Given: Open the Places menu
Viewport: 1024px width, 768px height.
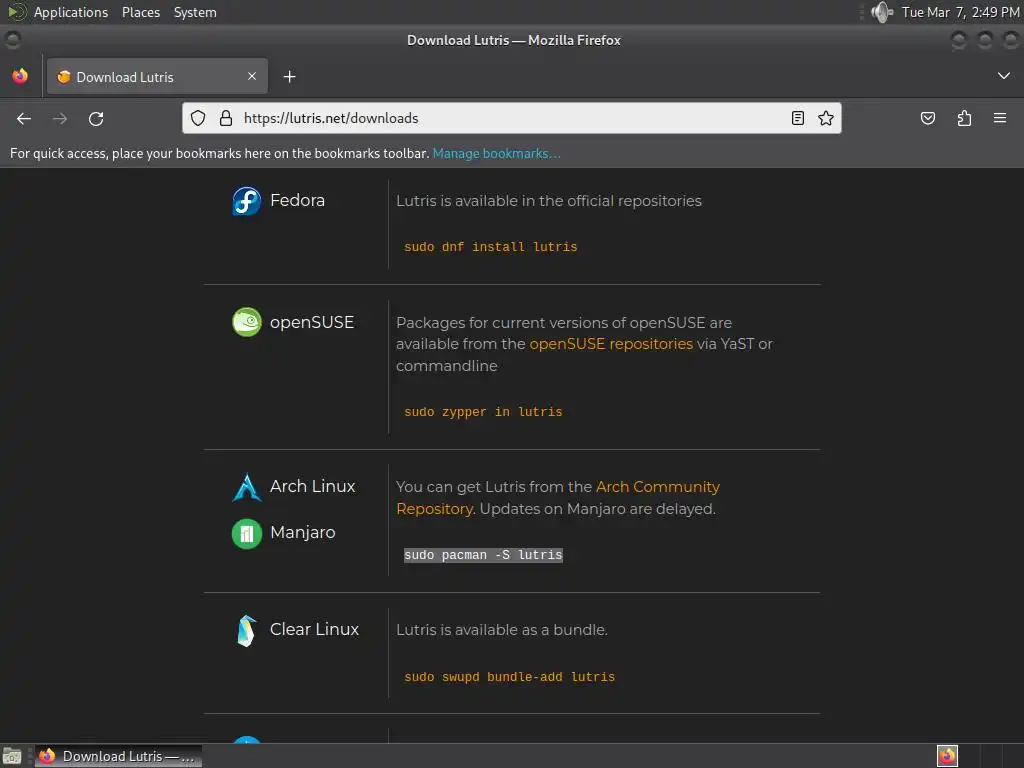Looking at the screenshot, I should tap(141, 12).
